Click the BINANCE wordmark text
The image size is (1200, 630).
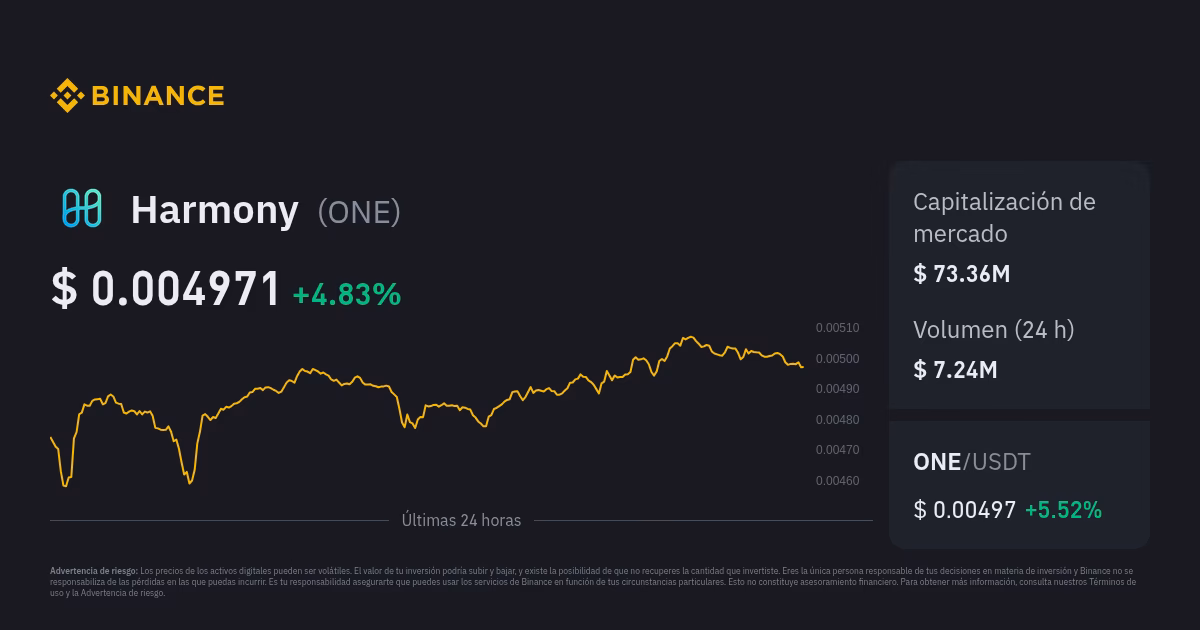click(157, 96)
